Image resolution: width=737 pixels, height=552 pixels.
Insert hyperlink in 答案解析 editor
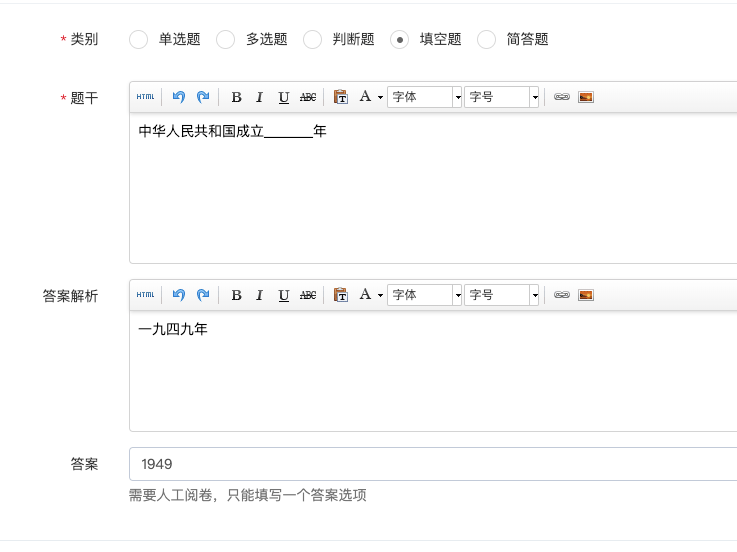coord(562,295)
